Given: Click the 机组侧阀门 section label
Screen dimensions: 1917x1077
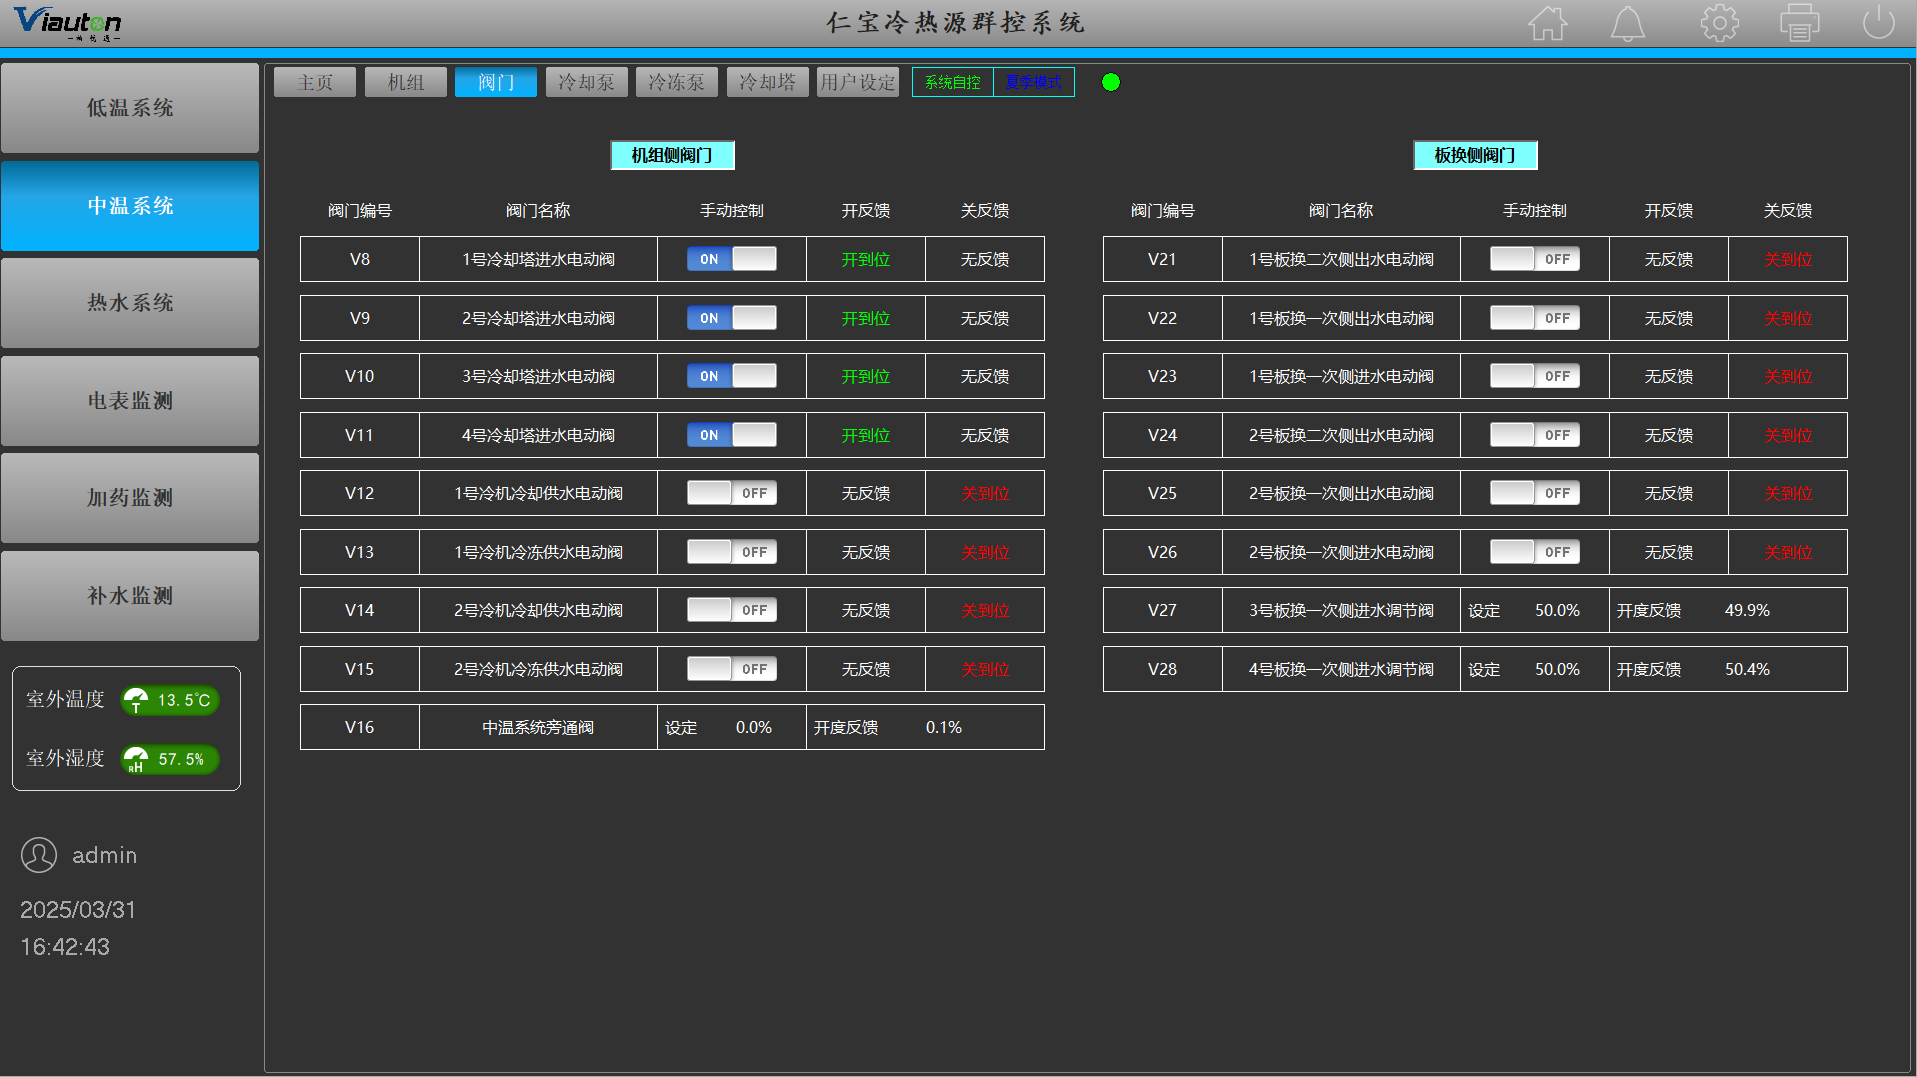Looking at the screenshot, I should point(673,155).
